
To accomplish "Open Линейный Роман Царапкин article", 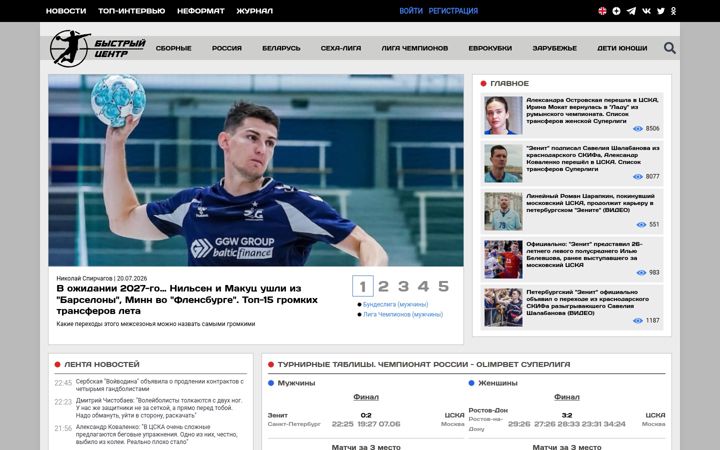I will 591,203.
